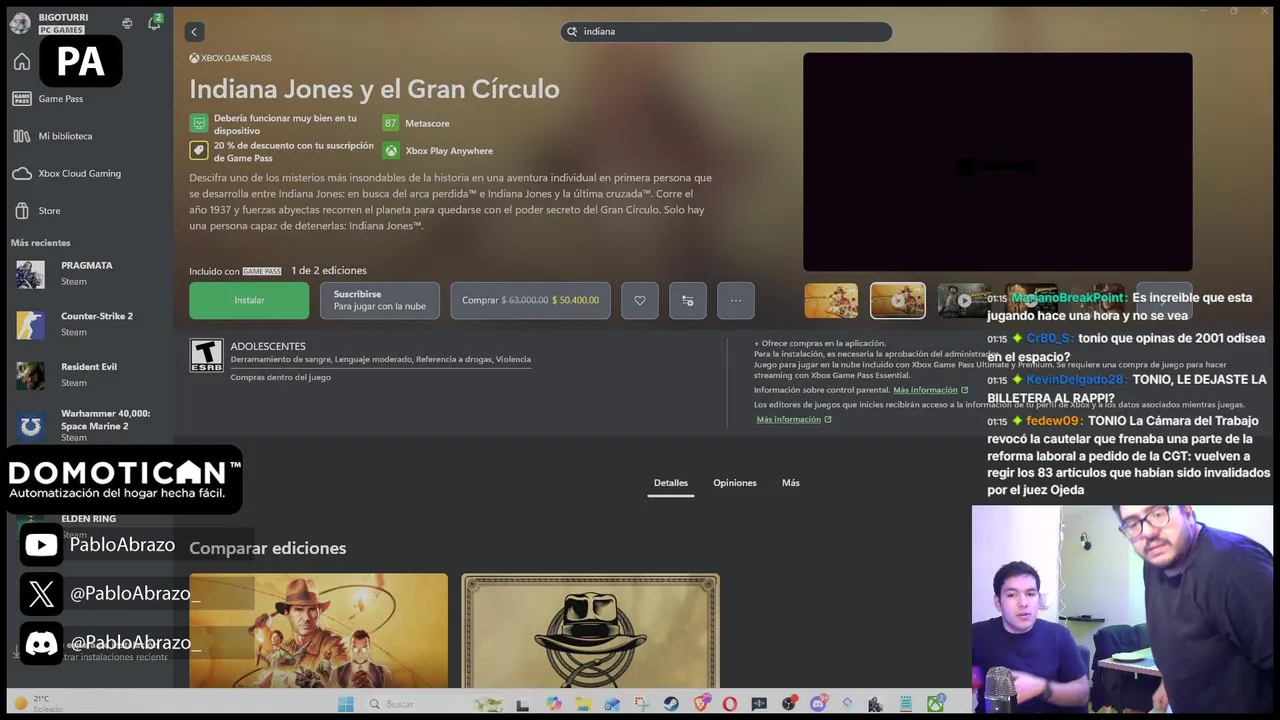This screenshot has width=1280, height=720.
Task: Open Xbox app icon in taskbar
Action: [x=935, y=704]
